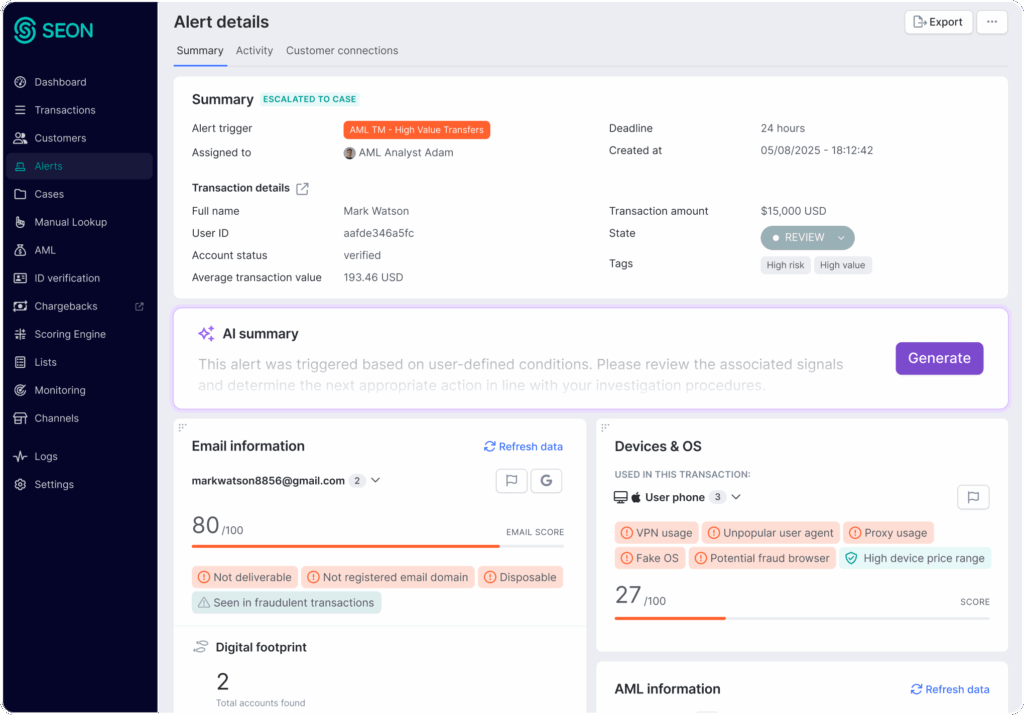Click the Generate AI summary button
1024x715 pixels.
click(938, 358)
